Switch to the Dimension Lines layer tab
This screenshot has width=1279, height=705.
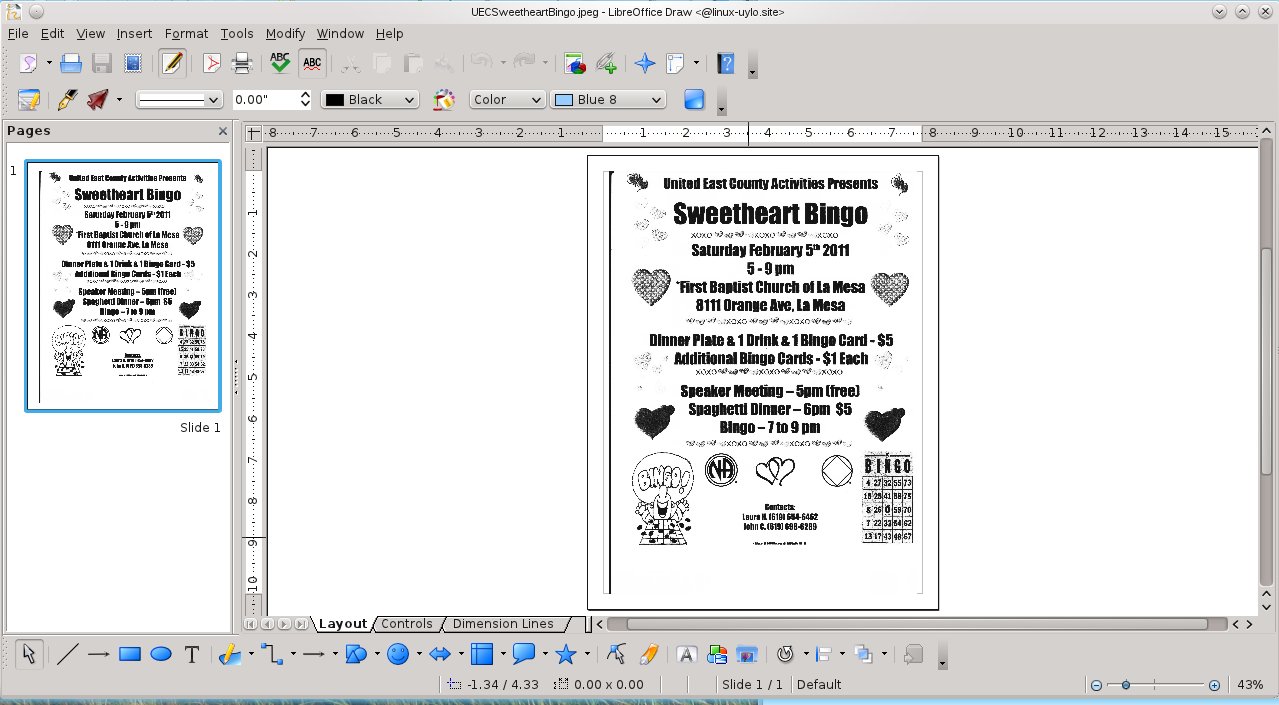pos(502,624)
